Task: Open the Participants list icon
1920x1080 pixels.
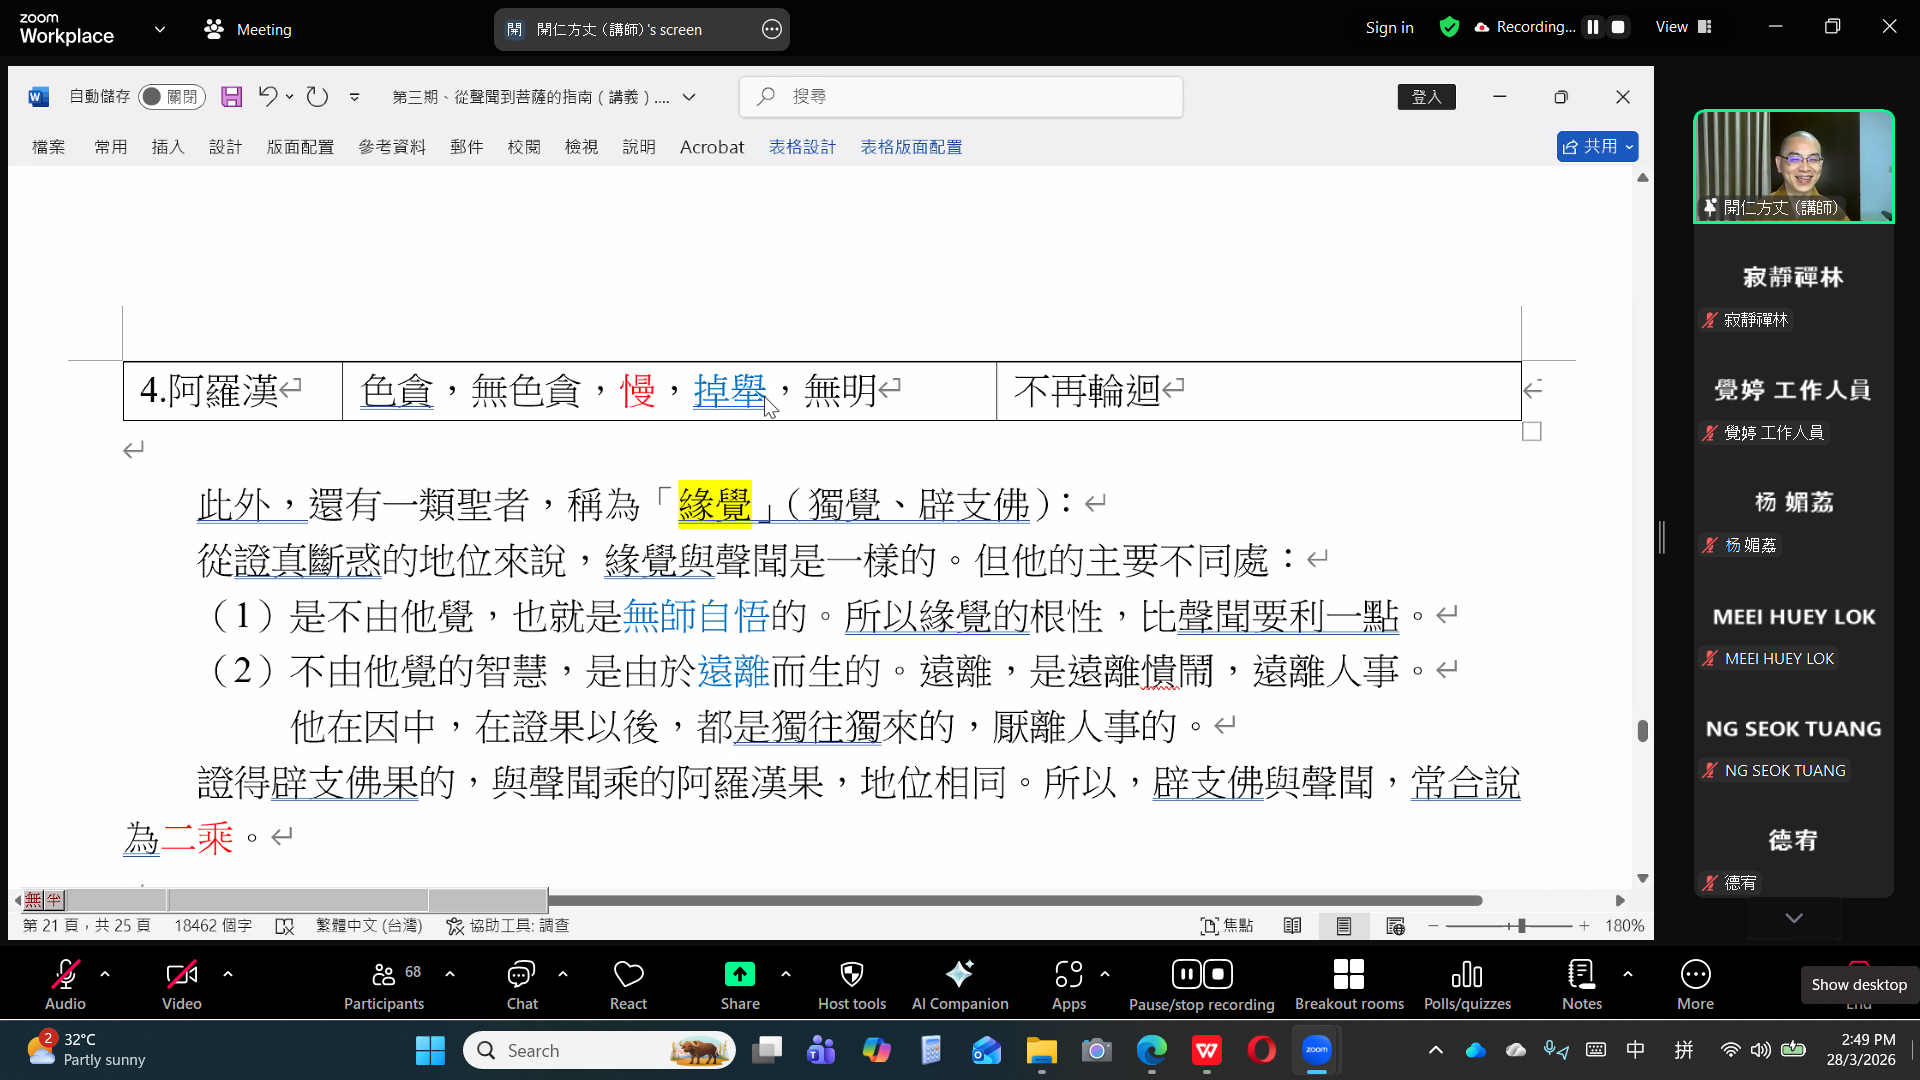Action: point(383,974)
